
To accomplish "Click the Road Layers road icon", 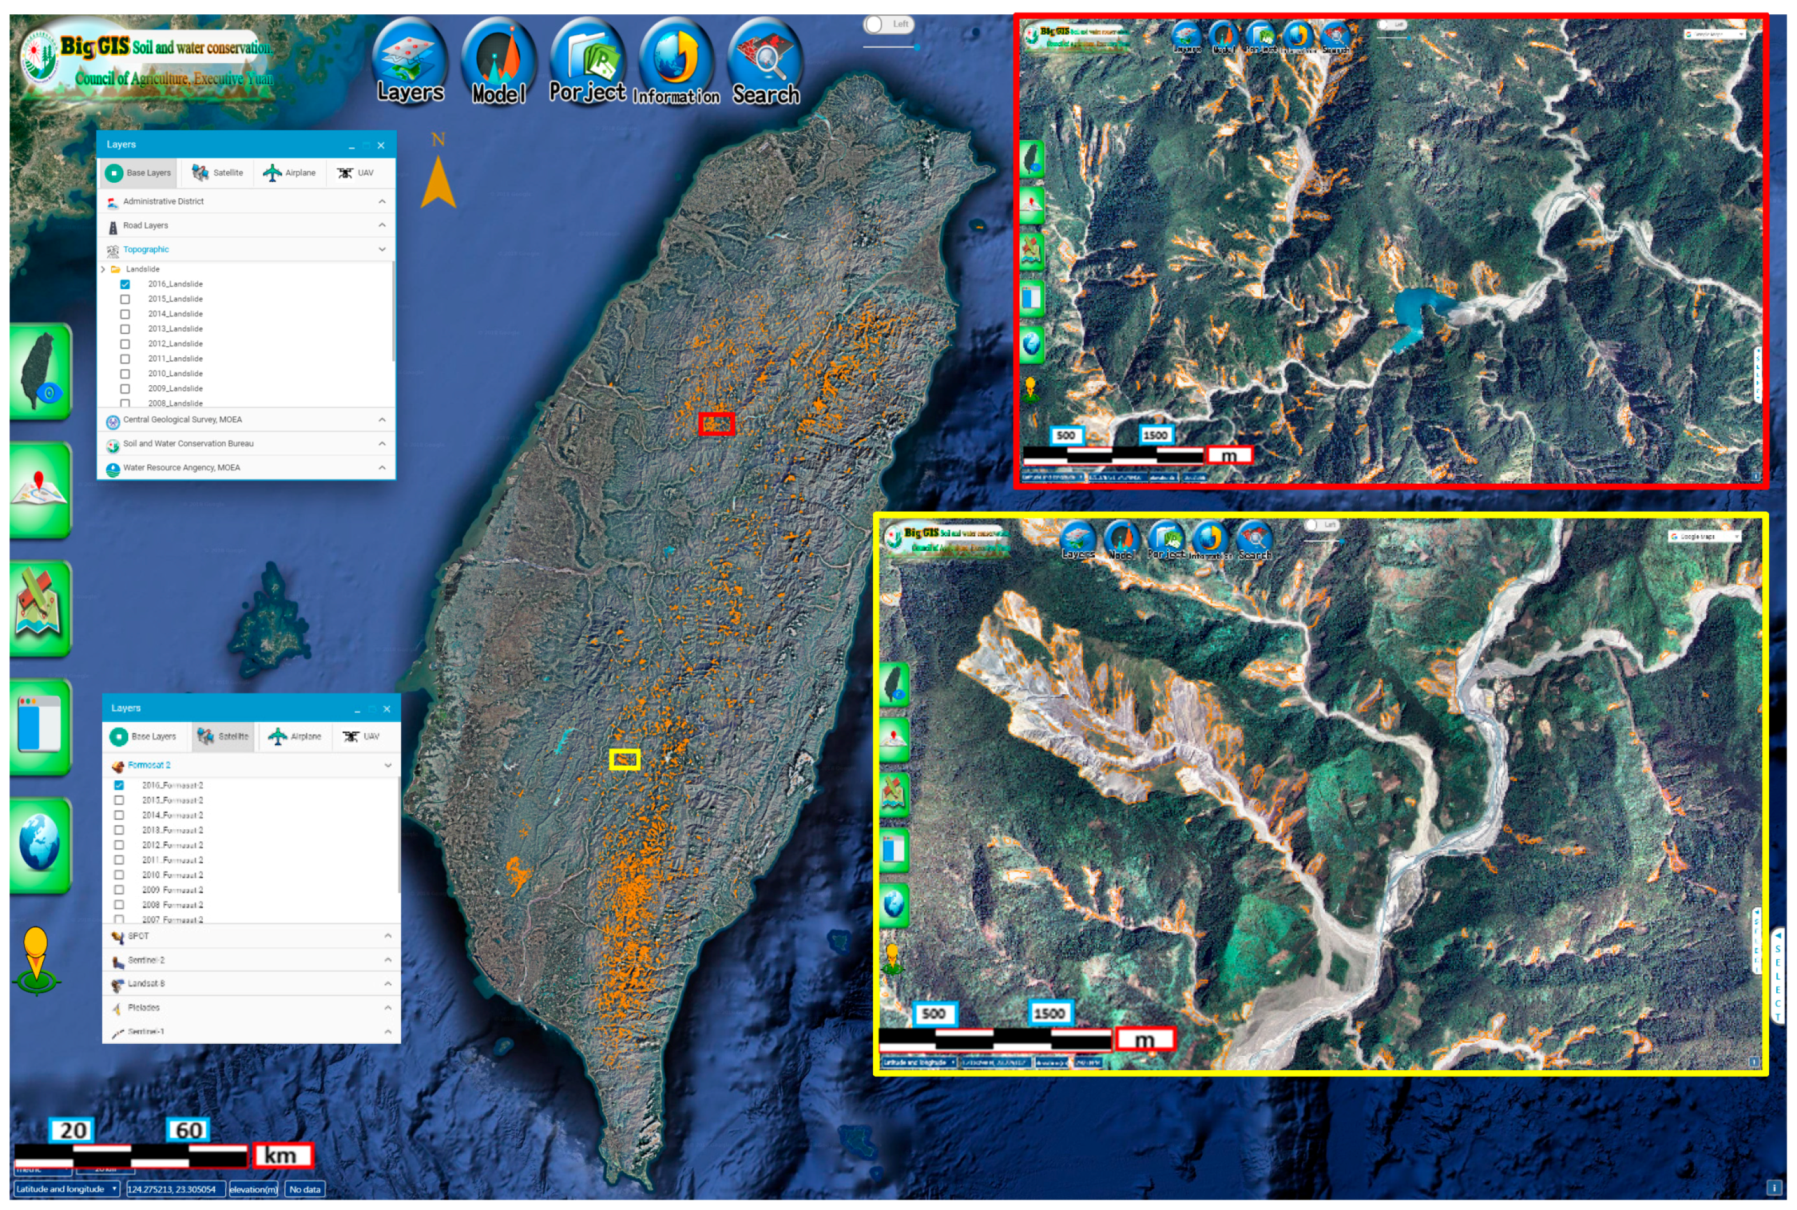I will pos(112,226).
